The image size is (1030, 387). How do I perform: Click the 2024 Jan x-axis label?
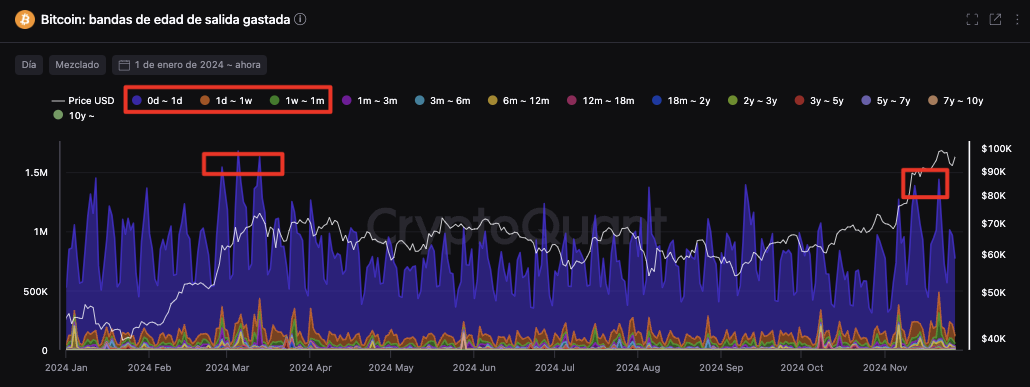point(66,368)
